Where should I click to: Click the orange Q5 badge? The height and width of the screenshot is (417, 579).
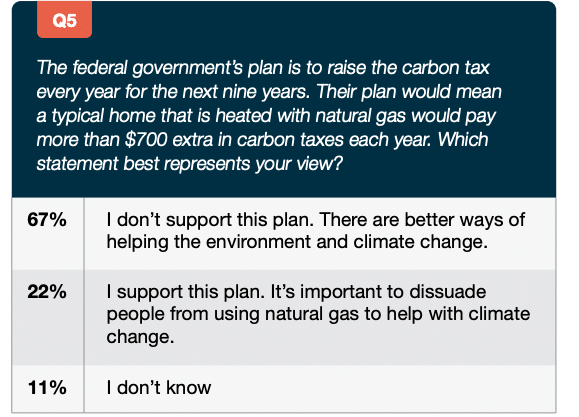pyautogui.click(x=64, y=20)
